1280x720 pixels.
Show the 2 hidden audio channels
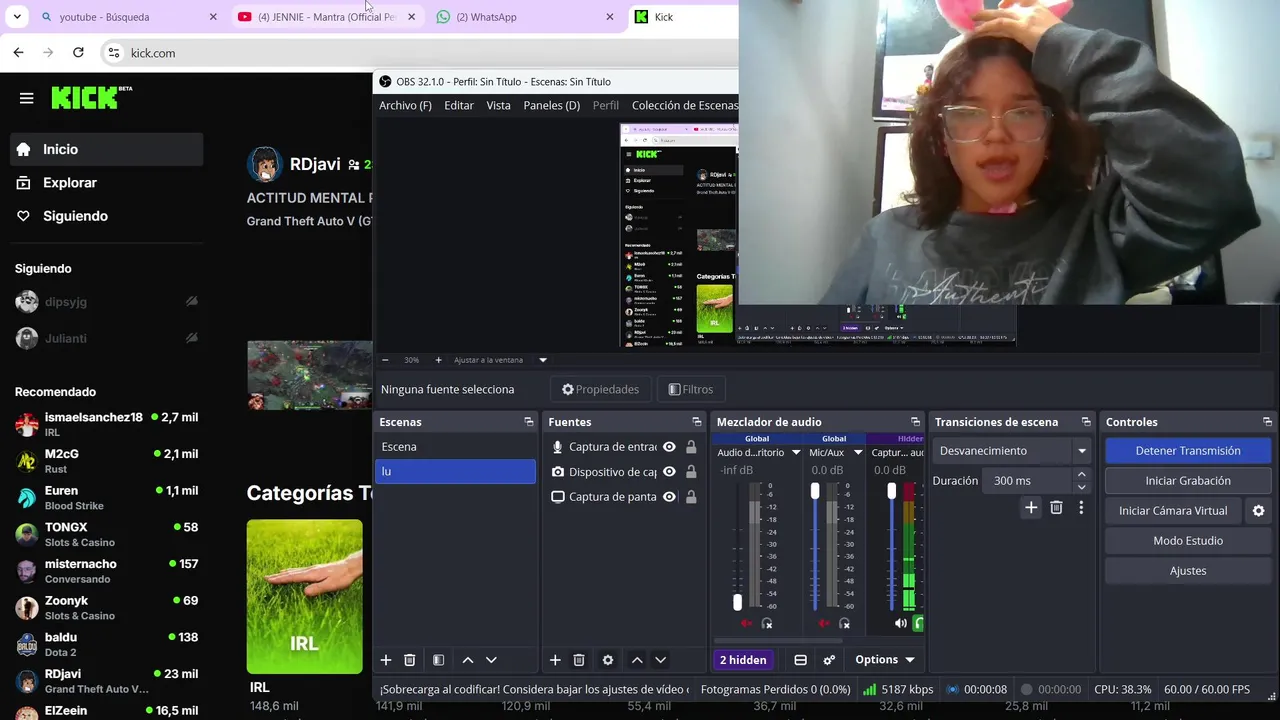[x=743, y=660]
